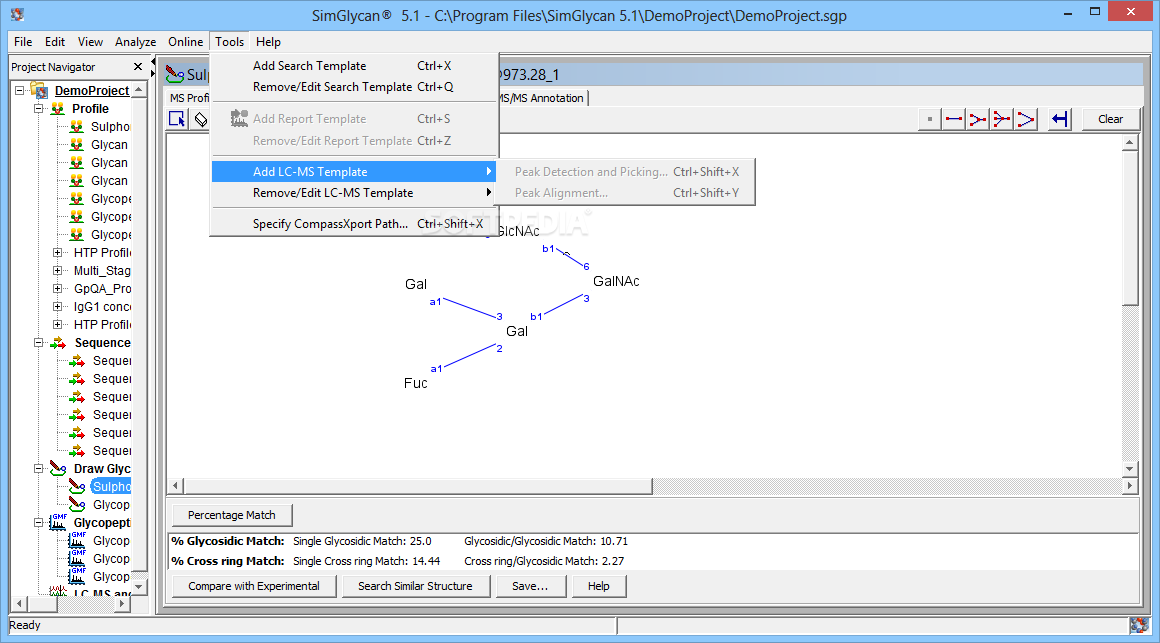The height and width of the screenshot is (643, 1160).
Task: Click the draw glycan icon in header
Action: 175,74
